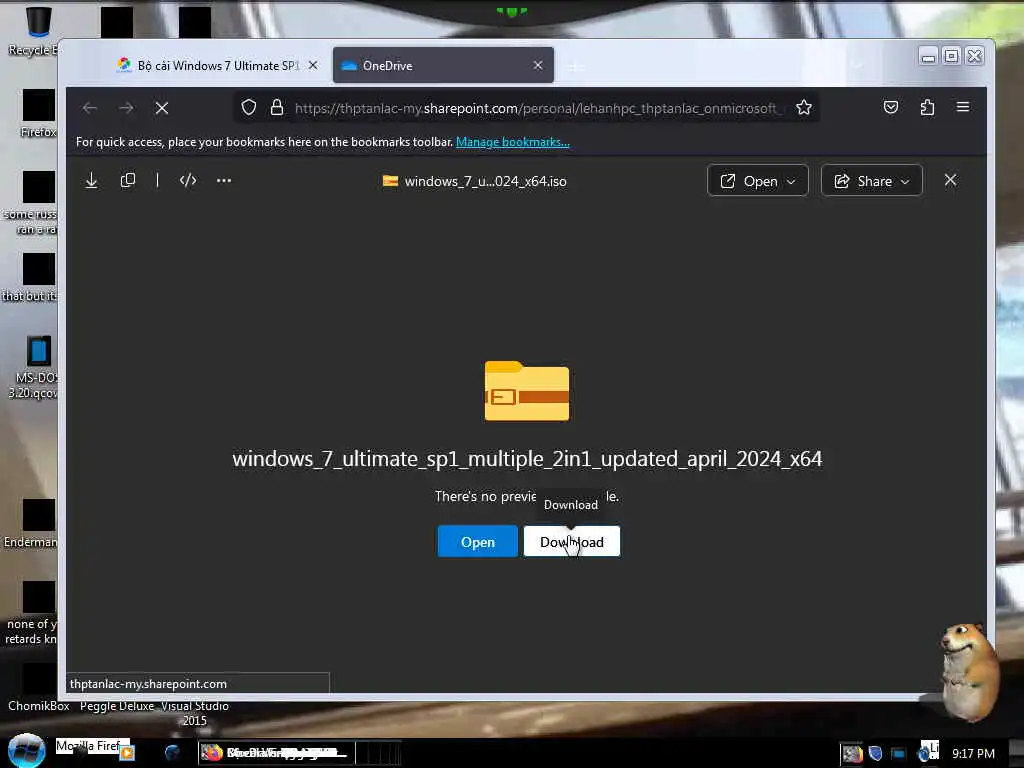1024x768 pixels.
Task: Click the tracking protection shield icon
Action: pos(249,107)
